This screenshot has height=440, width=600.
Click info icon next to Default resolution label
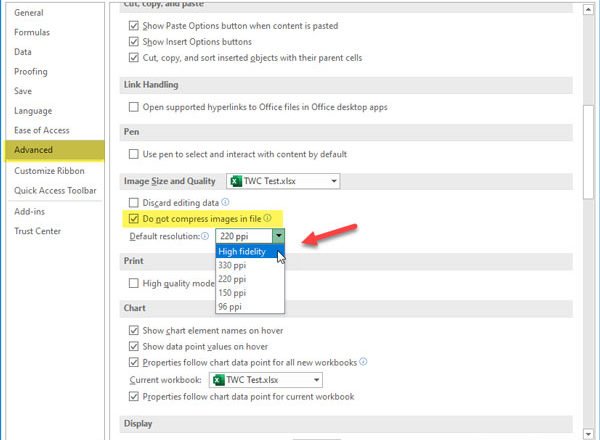click(205, 236)
